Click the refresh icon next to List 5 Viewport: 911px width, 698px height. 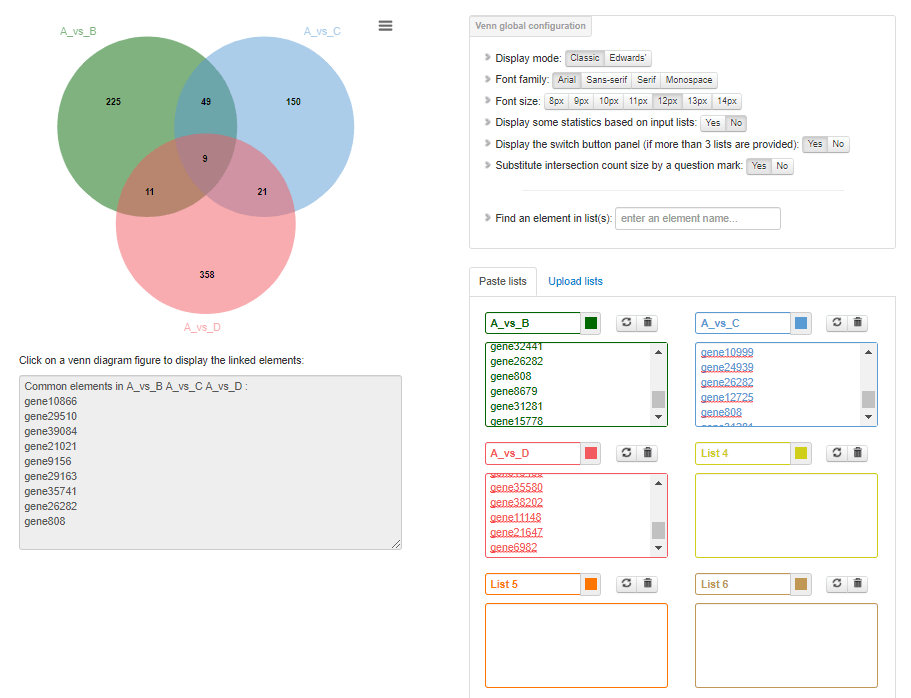point(626,583)
